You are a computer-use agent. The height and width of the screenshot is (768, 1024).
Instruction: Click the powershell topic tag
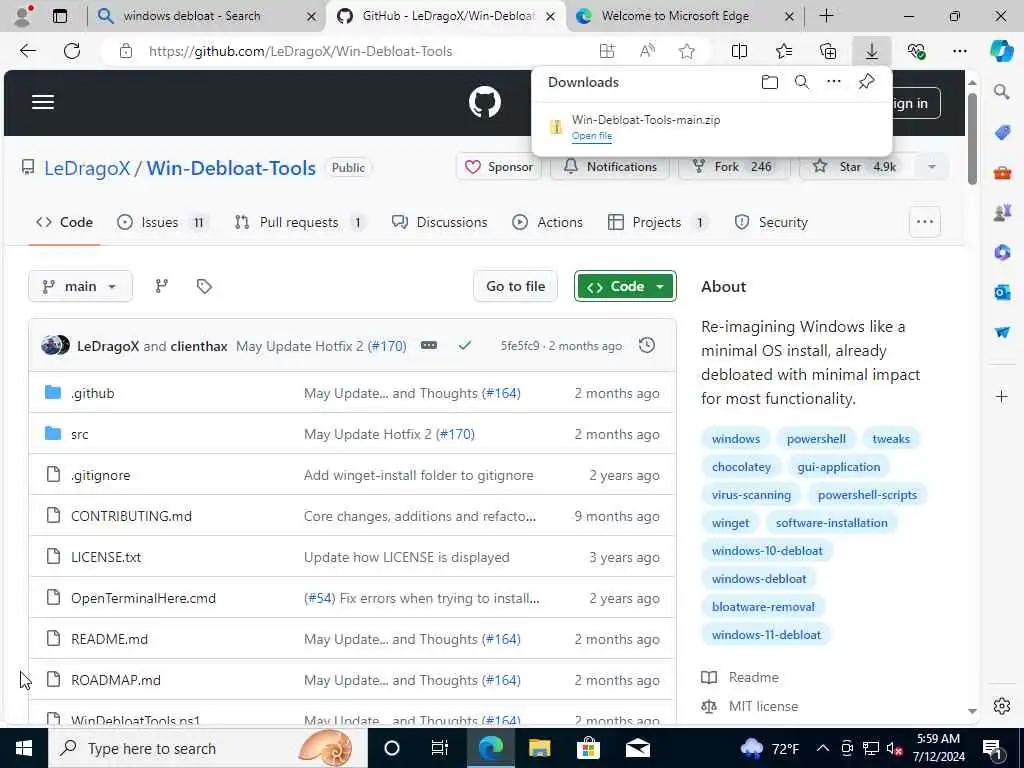point(816,439)
